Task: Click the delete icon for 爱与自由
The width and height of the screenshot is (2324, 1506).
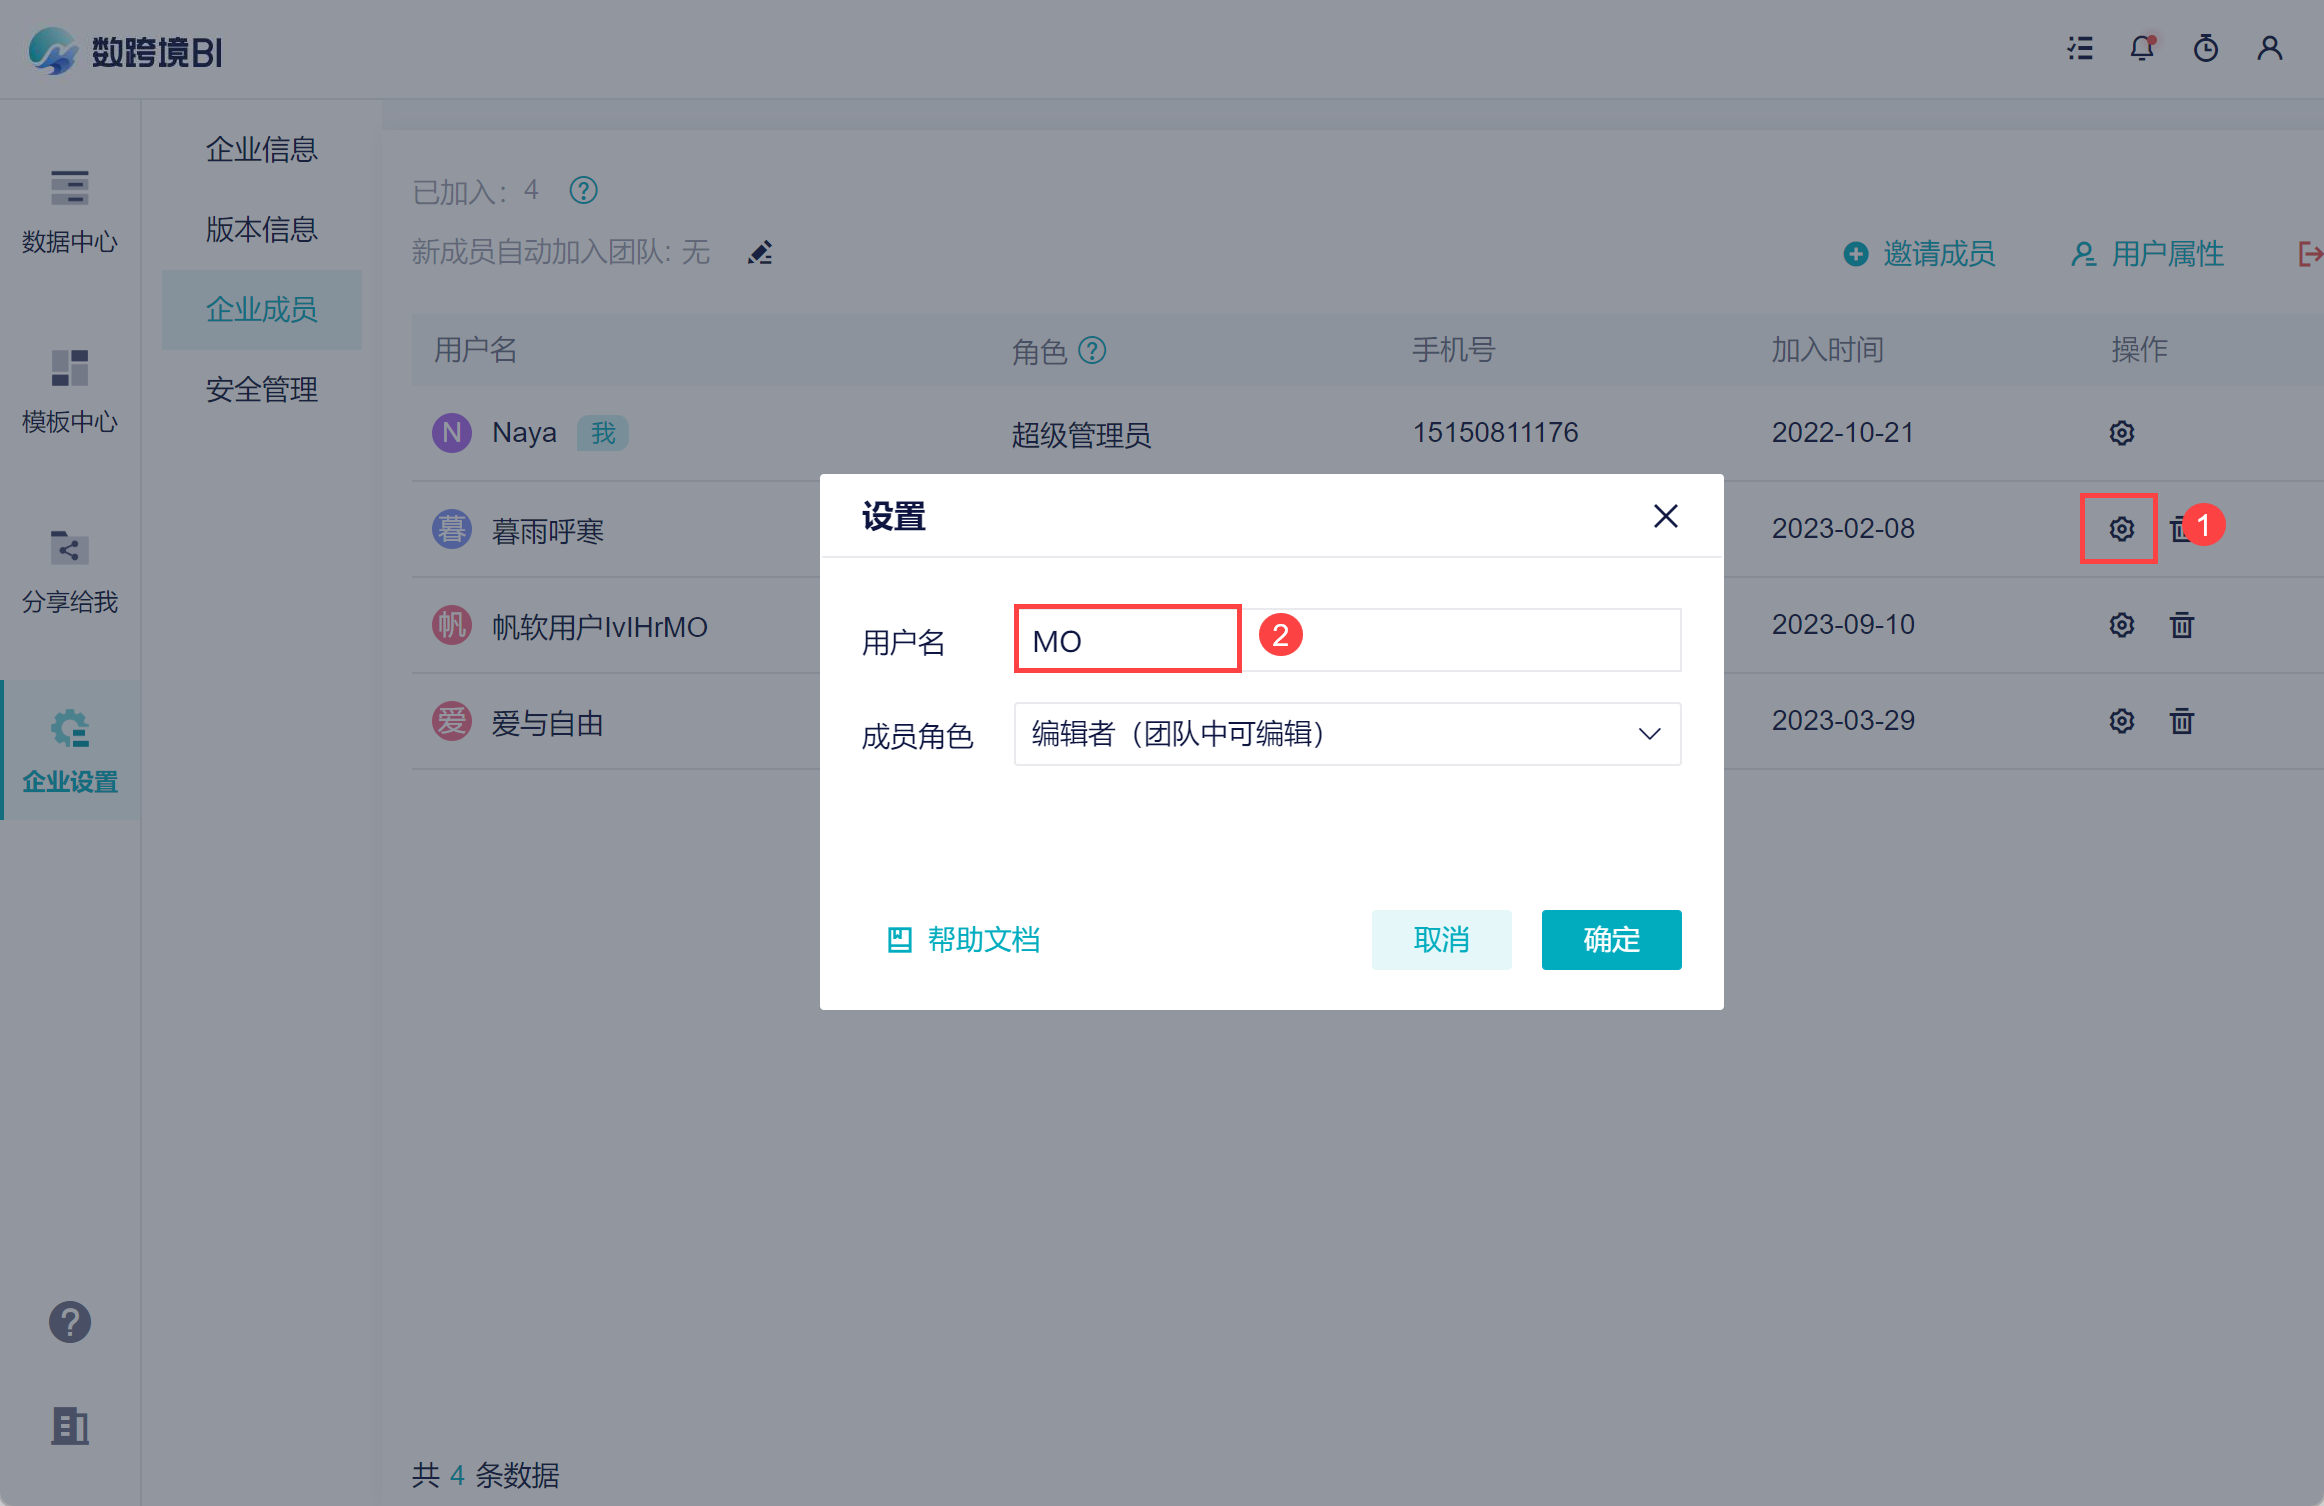Action: pyautogui.click(x=2182, y=721)
